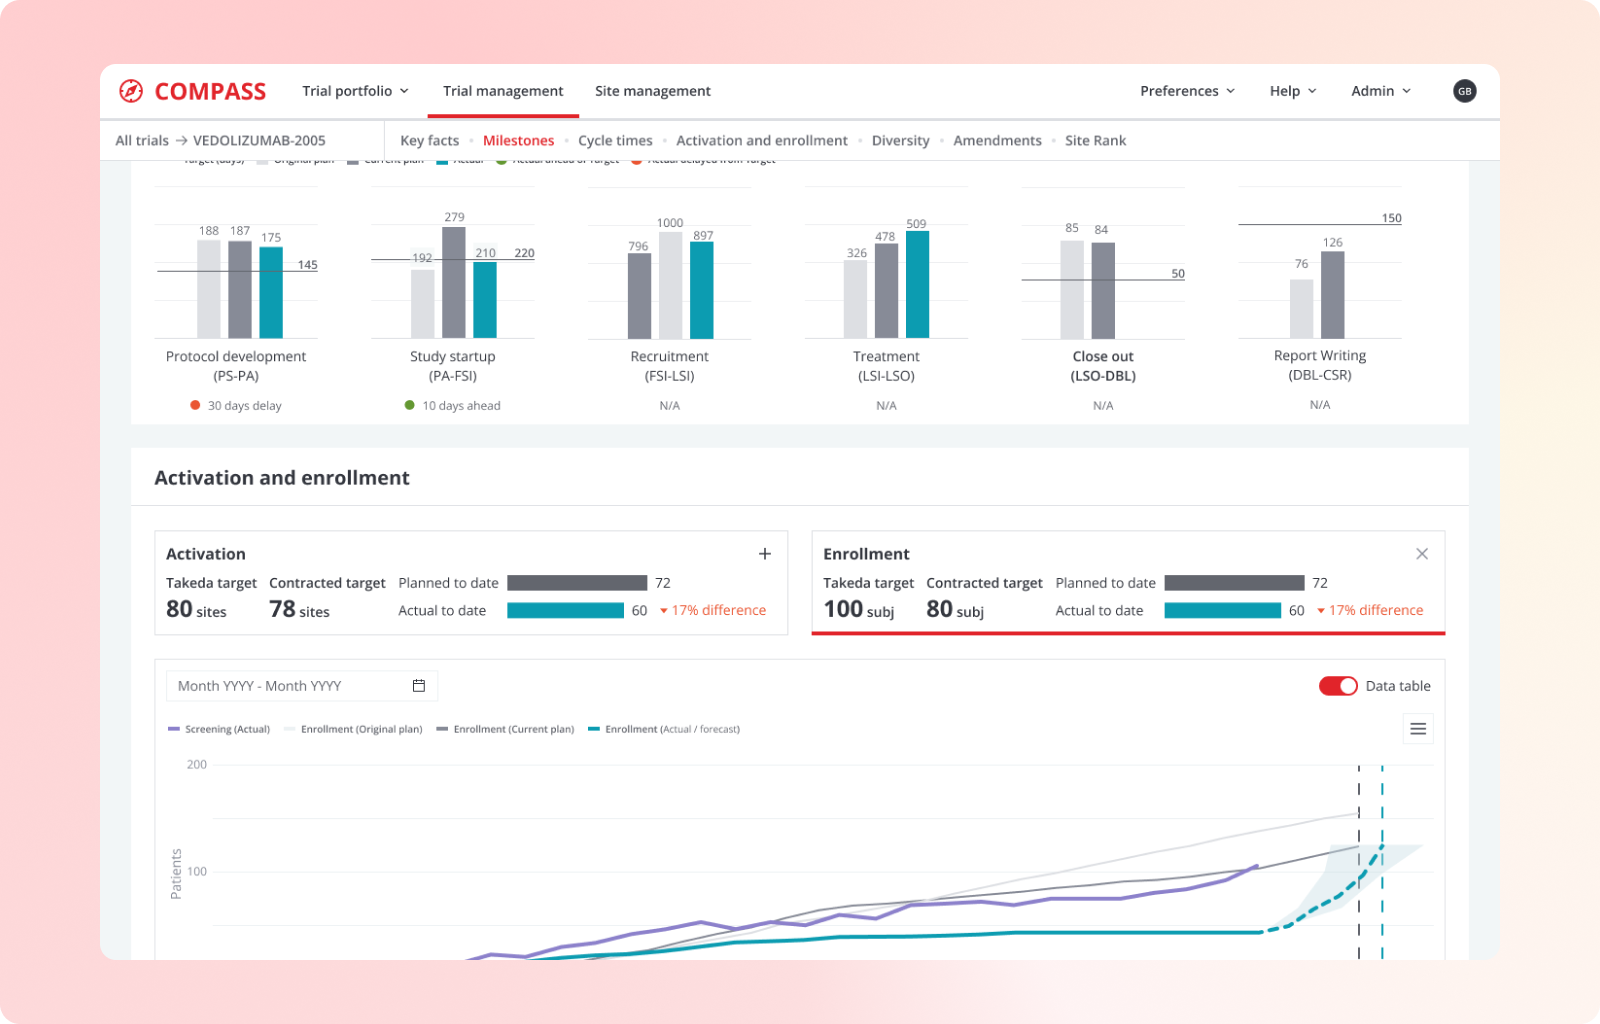Screen dimensions: 1600x1024
Task: Expand the Preferences dropdown
Action: (1187, 90)
